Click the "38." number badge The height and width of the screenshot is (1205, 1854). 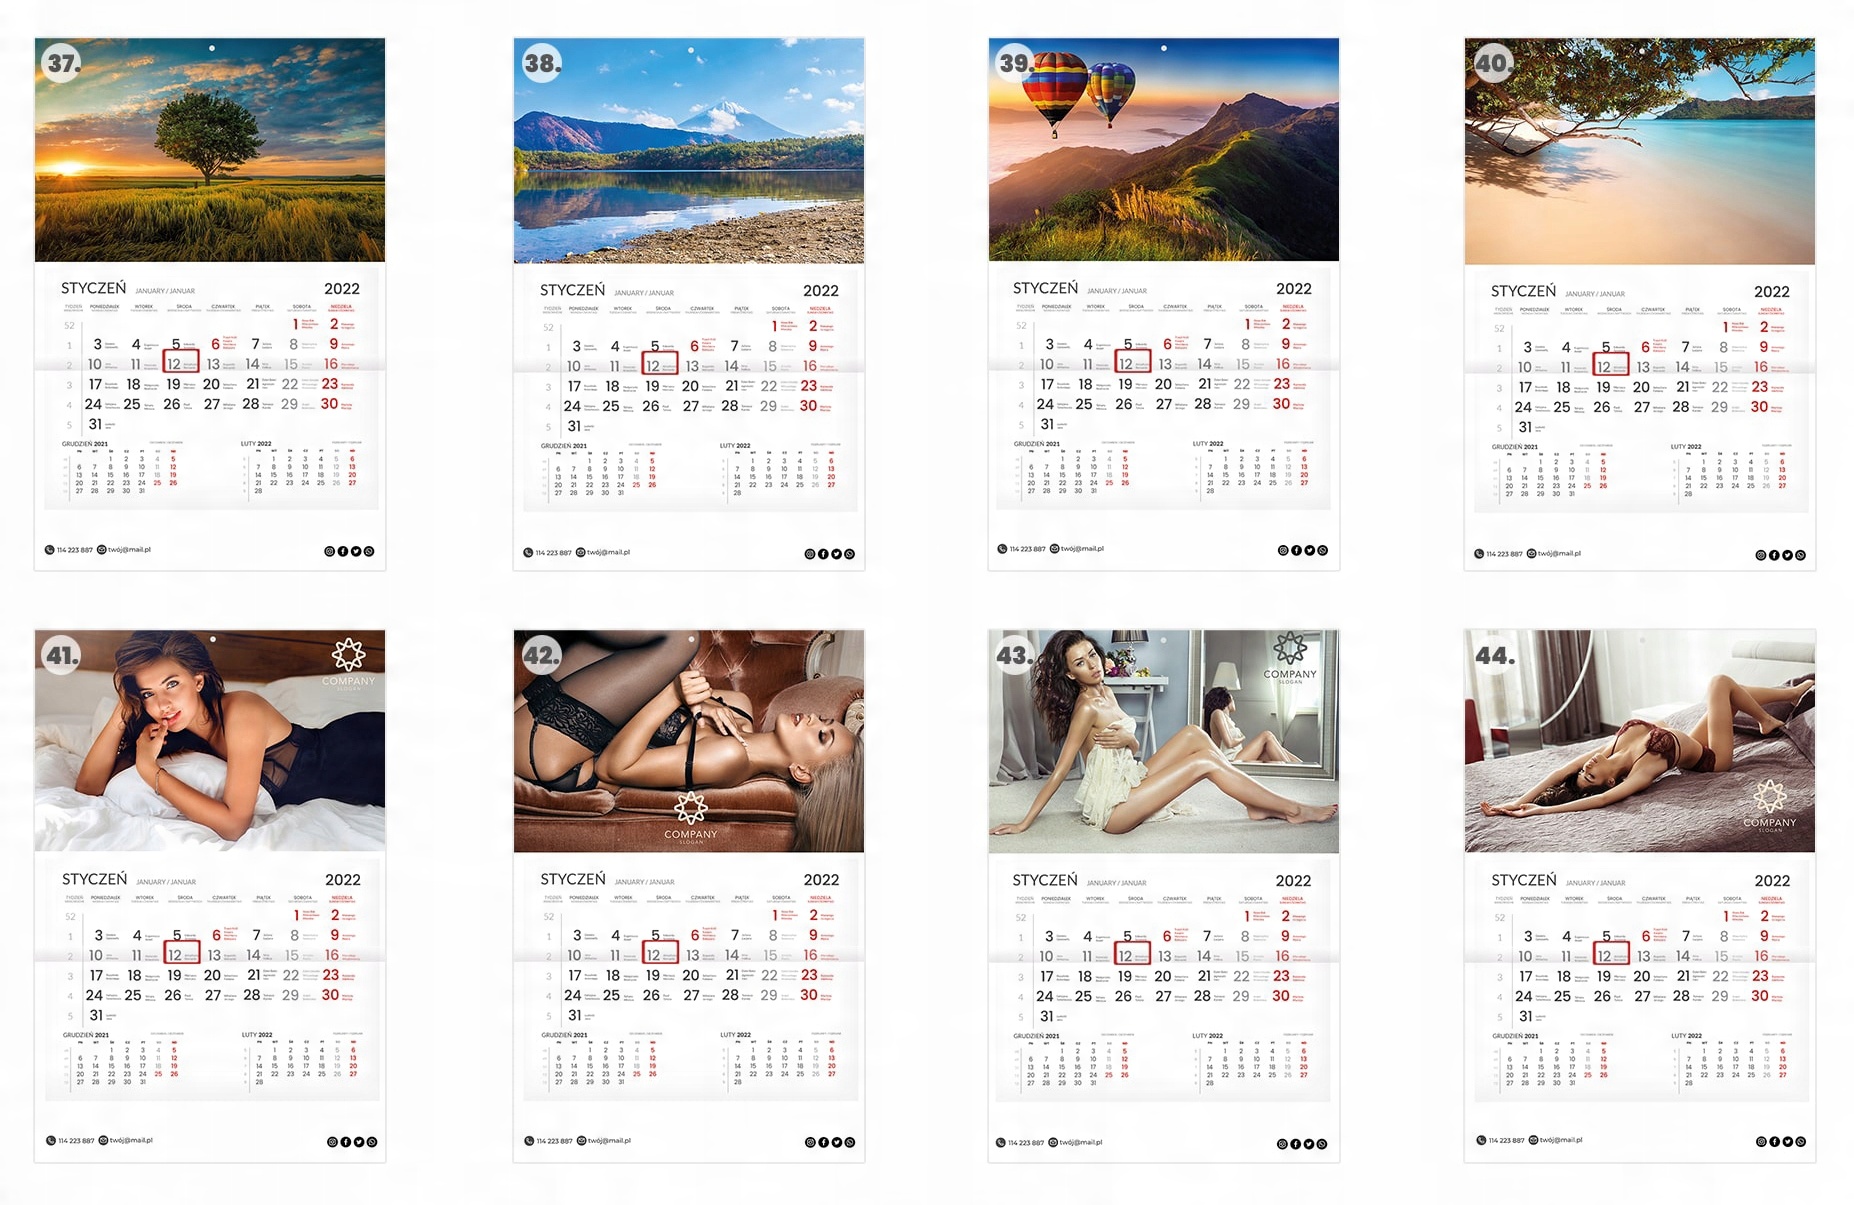(x=542, y=64)
